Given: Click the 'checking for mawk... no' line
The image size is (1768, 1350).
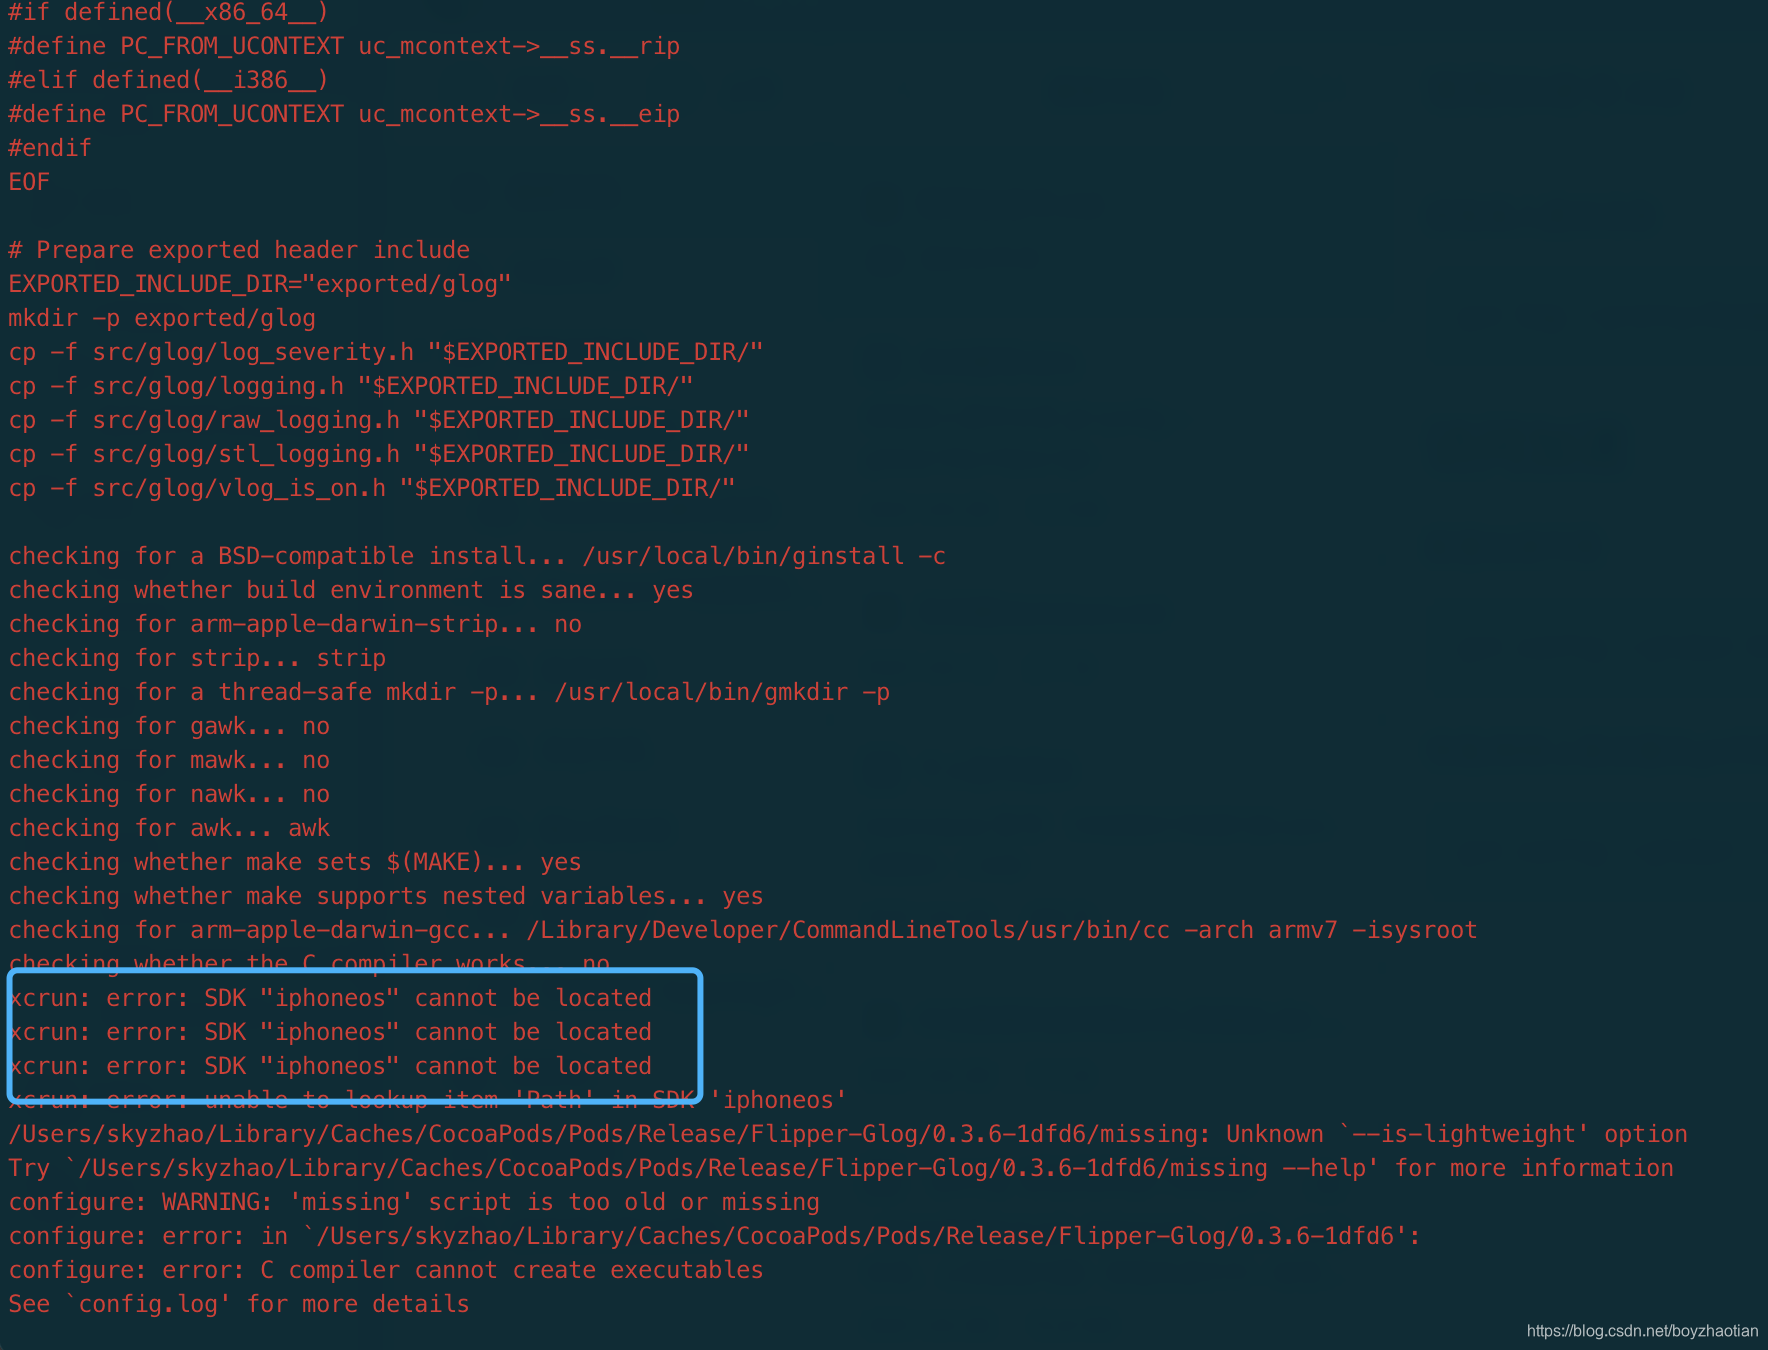Looking at the screenshot, I should pos(169,760).
